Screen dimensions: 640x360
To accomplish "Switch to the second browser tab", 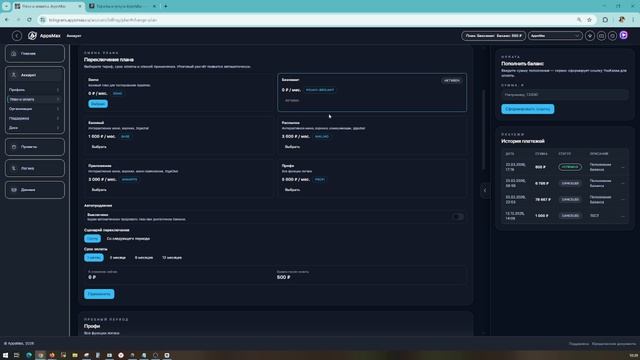I will click(122, 6).
